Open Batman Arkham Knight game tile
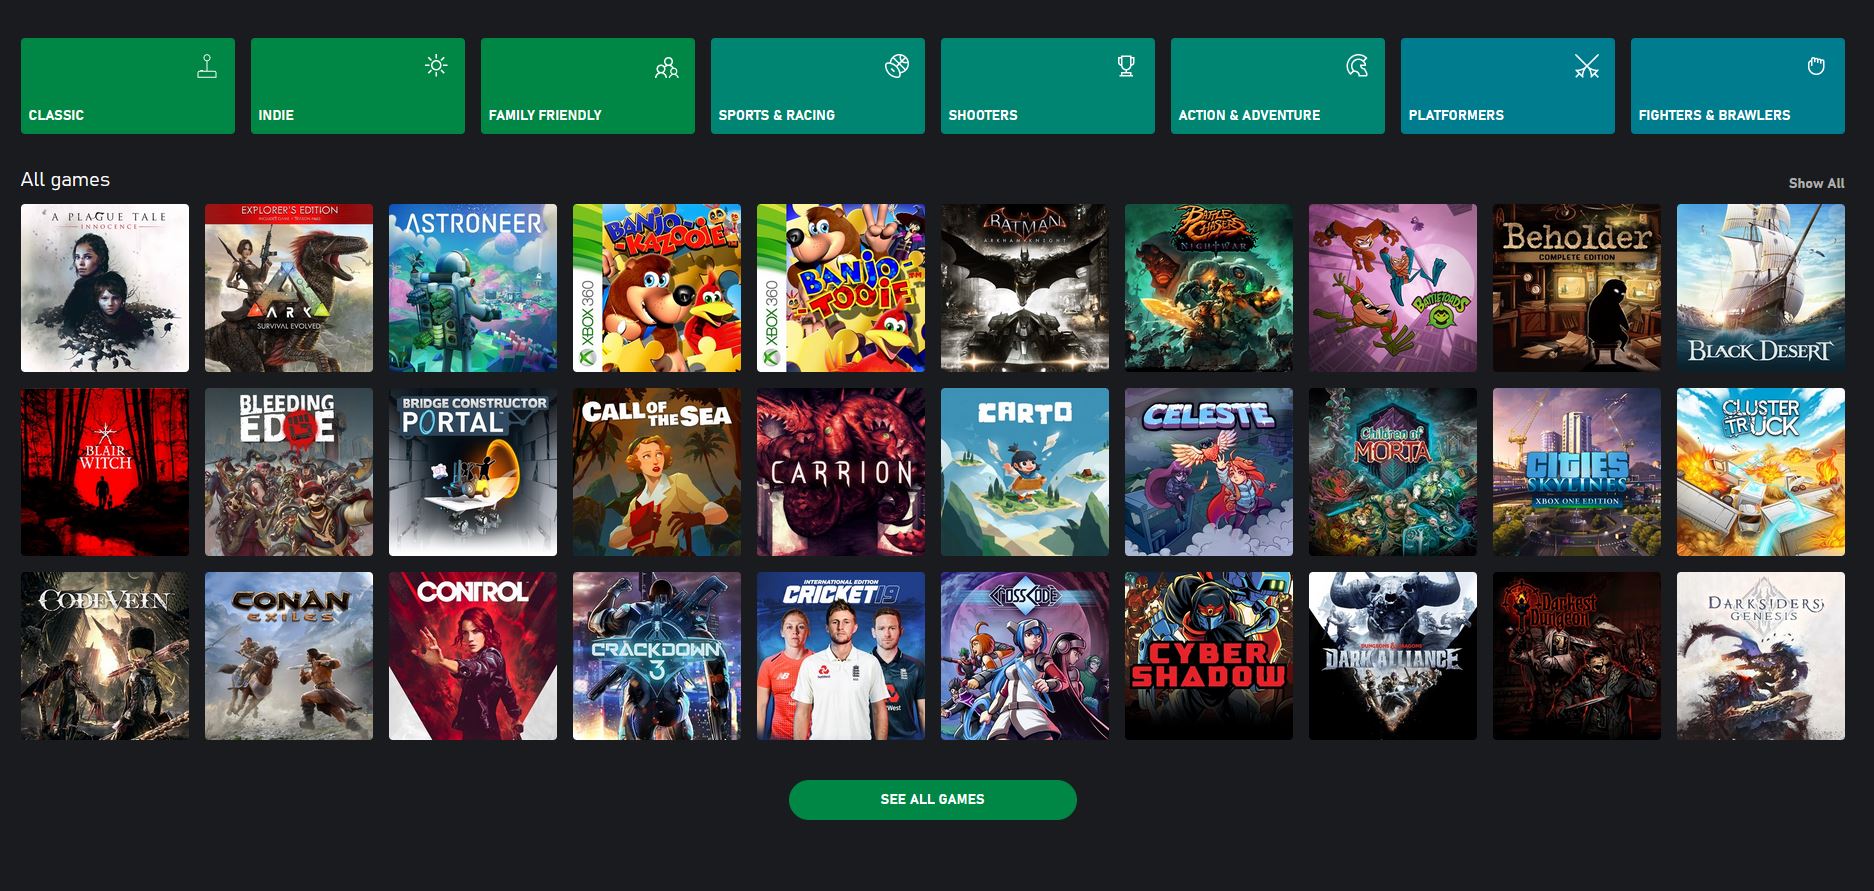Viewport: 1874px width, 891px height. (x=1025, y=288)
